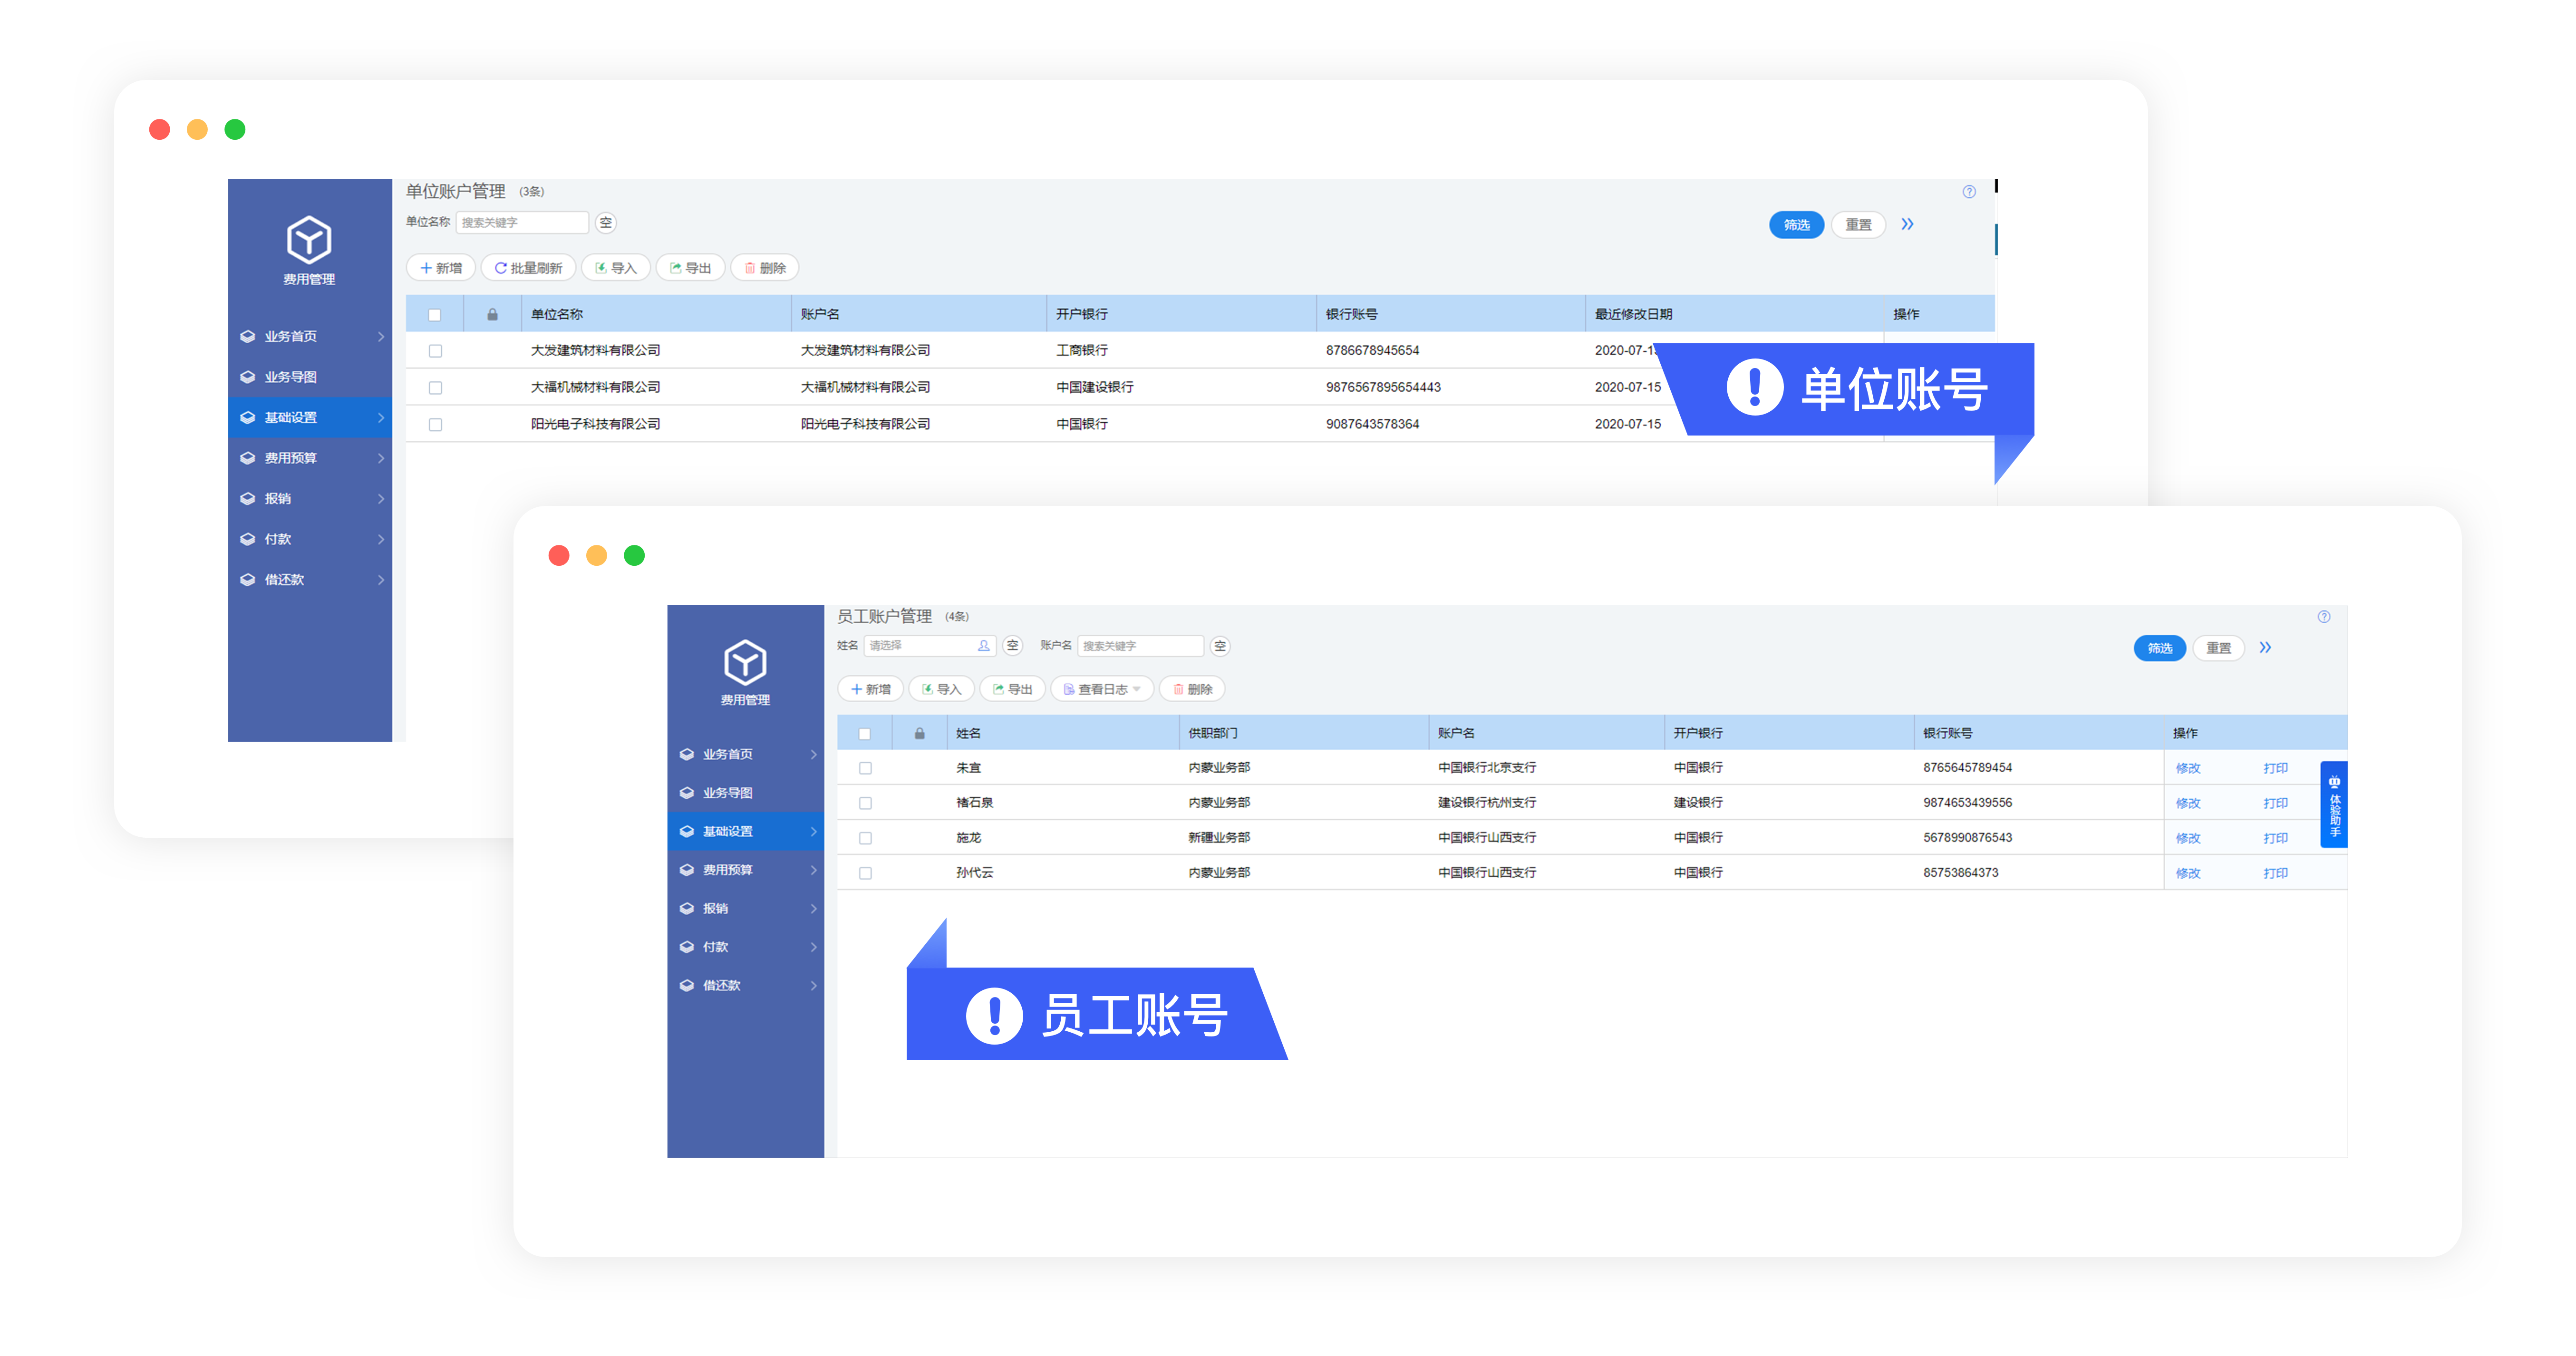Screen dimensions: 2576x1356
Task: Click 修改 link for 朱宣
Action: [x=2188, y=768]
